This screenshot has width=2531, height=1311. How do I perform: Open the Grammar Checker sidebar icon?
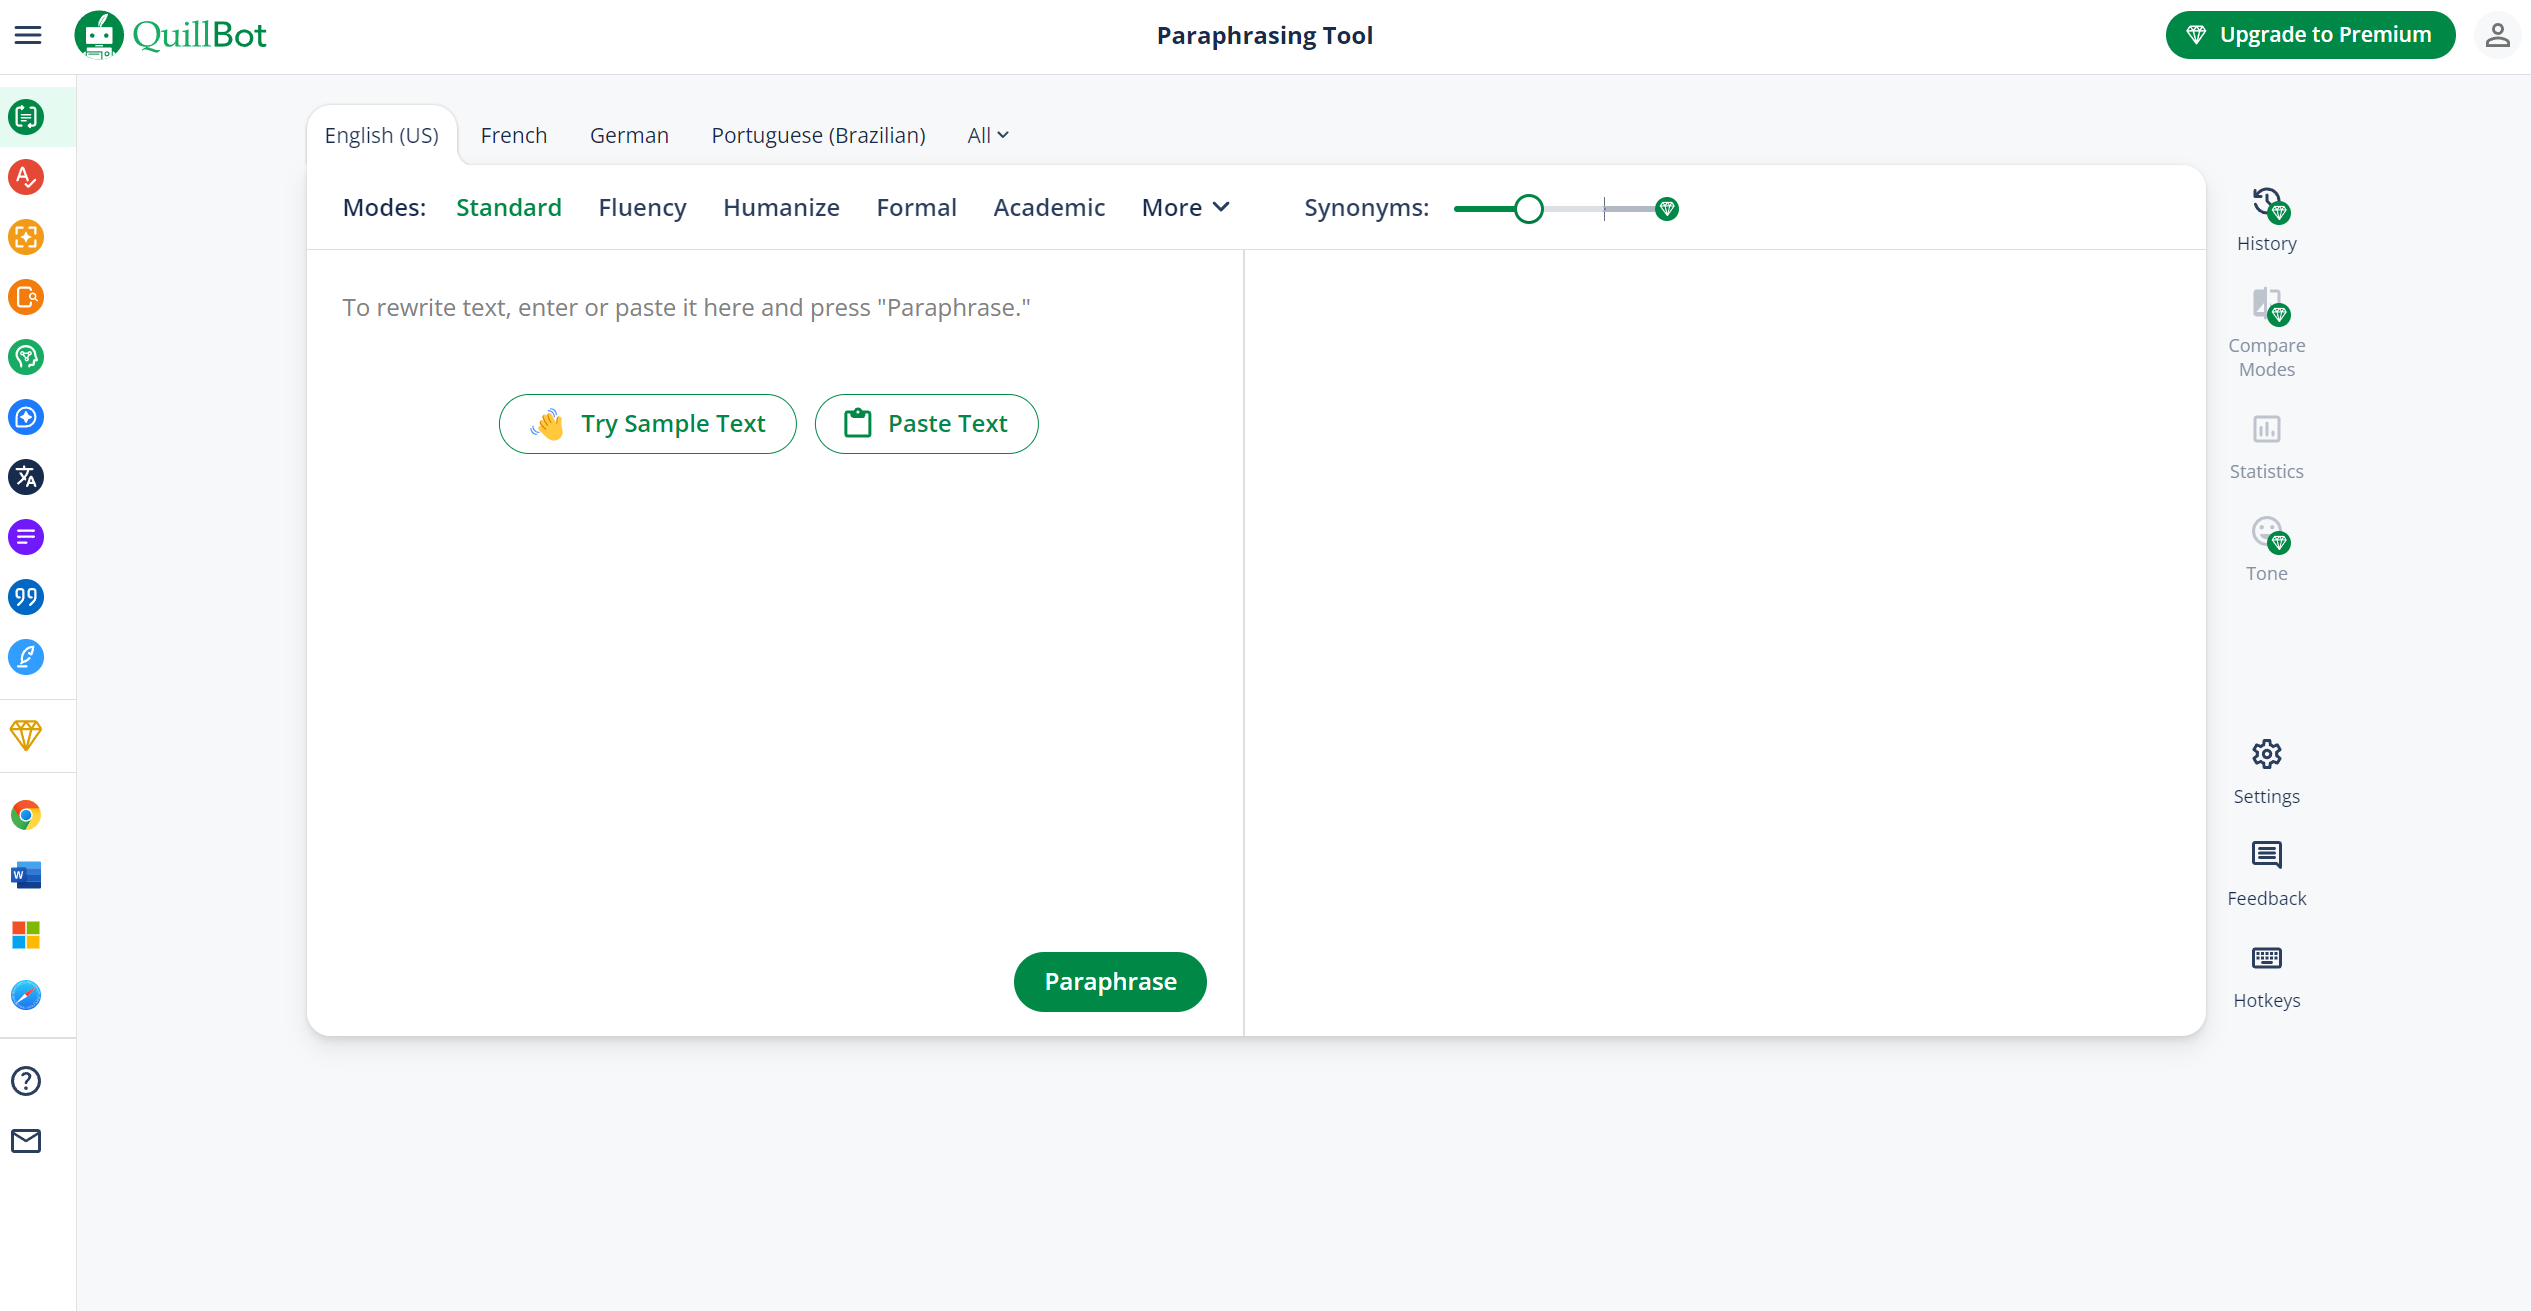pos(26,177)
